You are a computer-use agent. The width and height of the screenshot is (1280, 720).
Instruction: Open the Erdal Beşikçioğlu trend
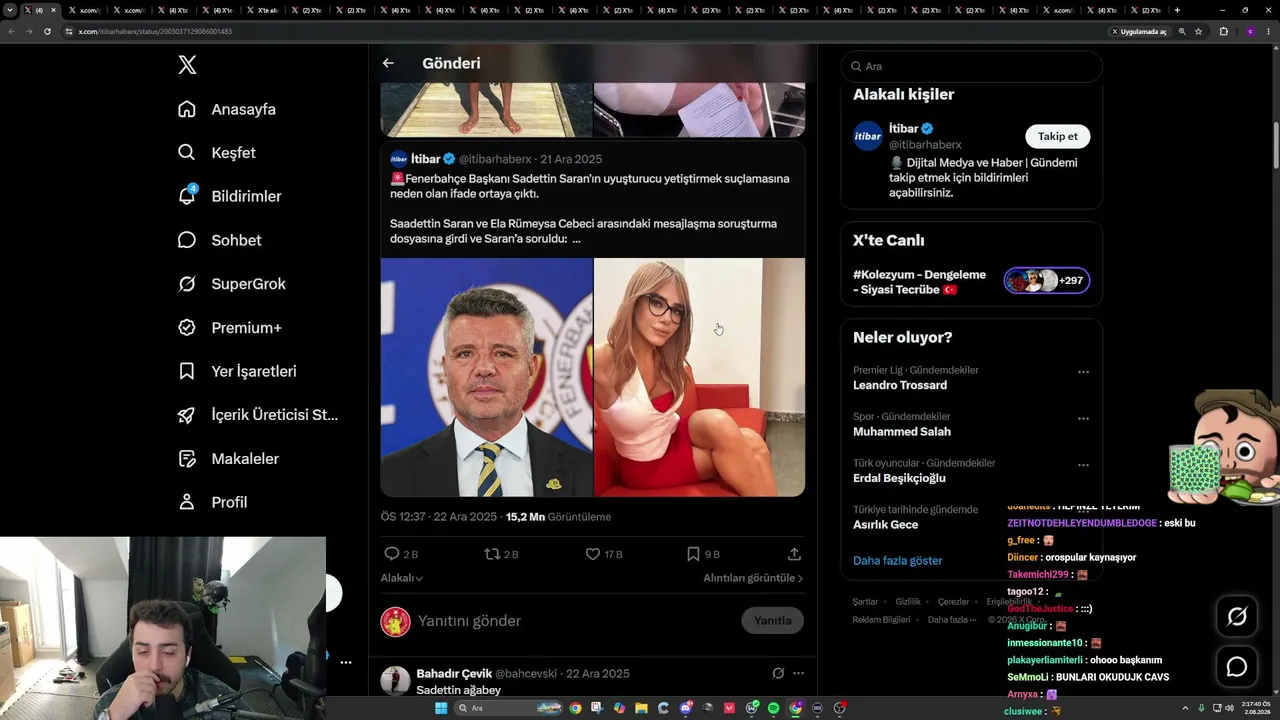click(899, 478)
